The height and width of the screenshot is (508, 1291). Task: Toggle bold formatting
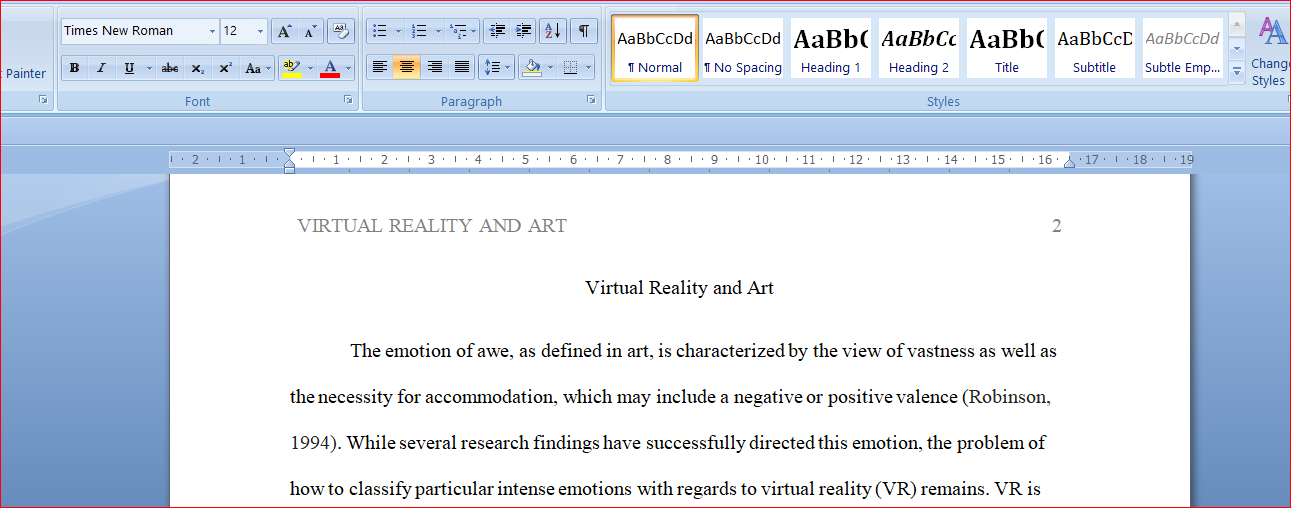tap(74, 68)
